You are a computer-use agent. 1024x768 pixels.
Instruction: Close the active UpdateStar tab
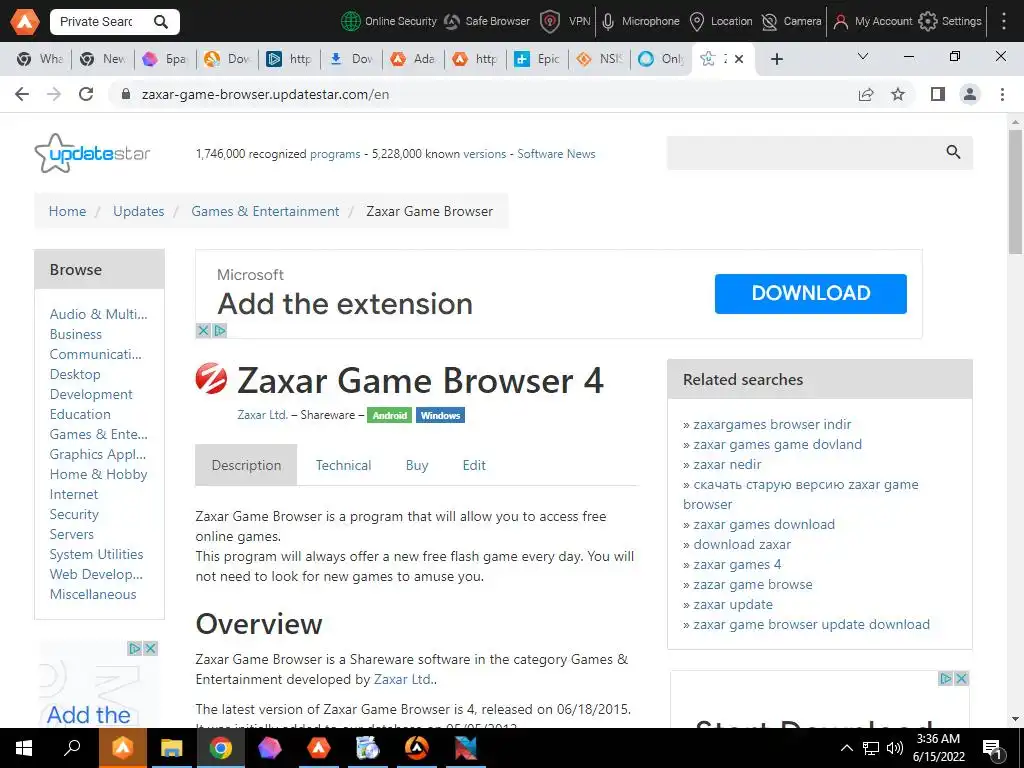pyautogui.click(x=739, y=59)
